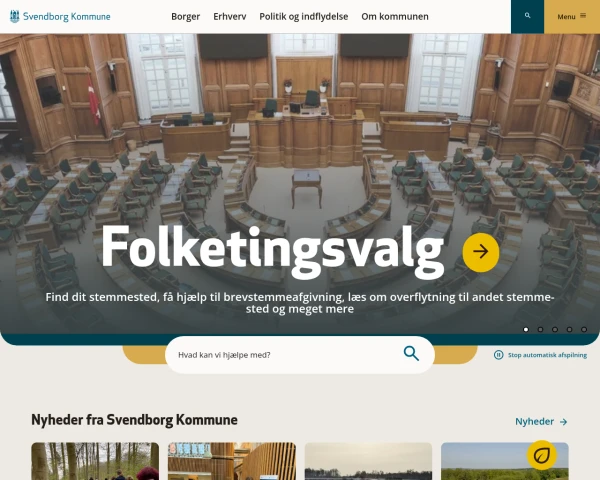Focus the 'Hvad kan vi hjælpe med?' search field
The height and width of the screenshot is (480, 600).
(x=287, y=355)
